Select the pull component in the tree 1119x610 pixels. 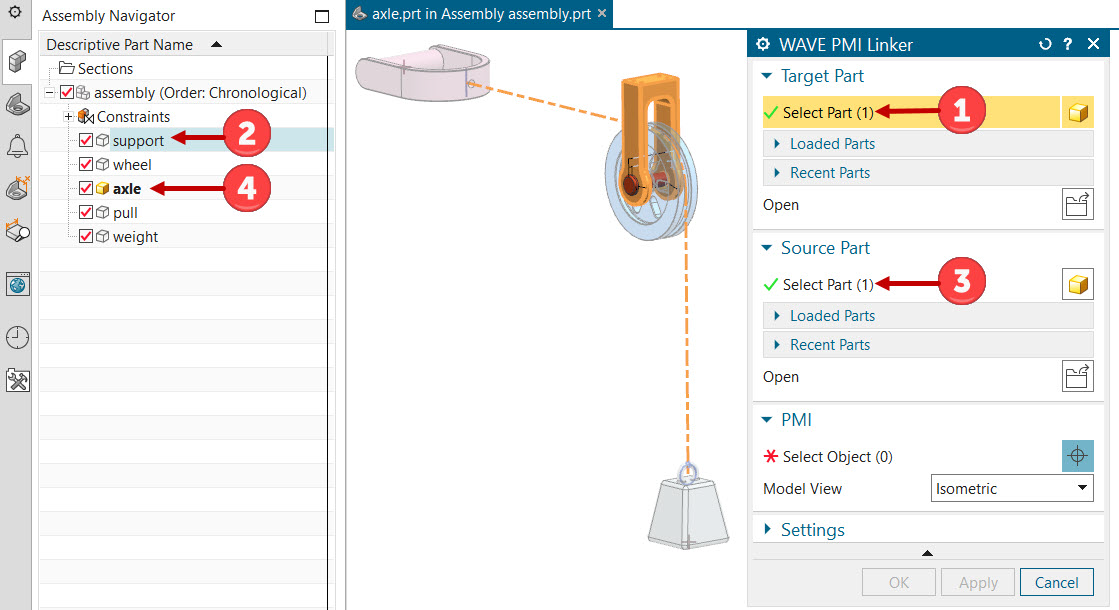pos(125,213)
